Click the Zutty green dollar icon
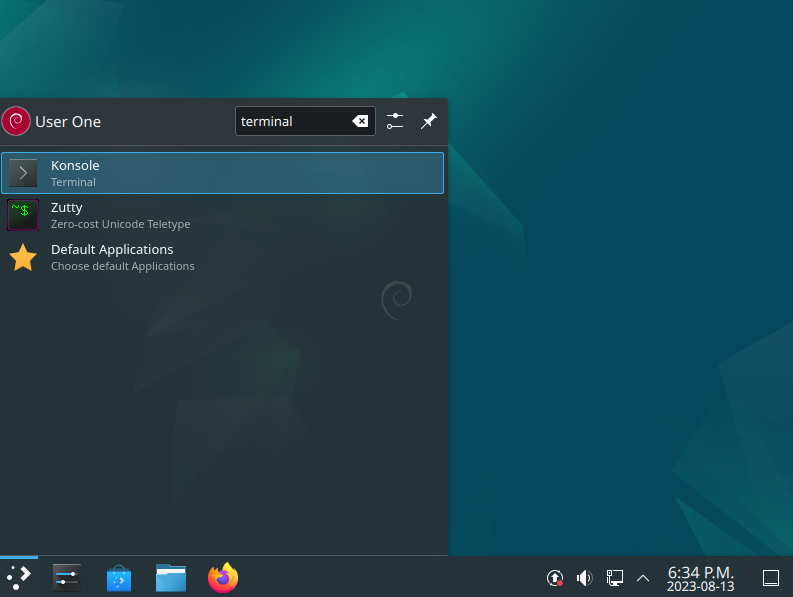 (x=23, y=215)
